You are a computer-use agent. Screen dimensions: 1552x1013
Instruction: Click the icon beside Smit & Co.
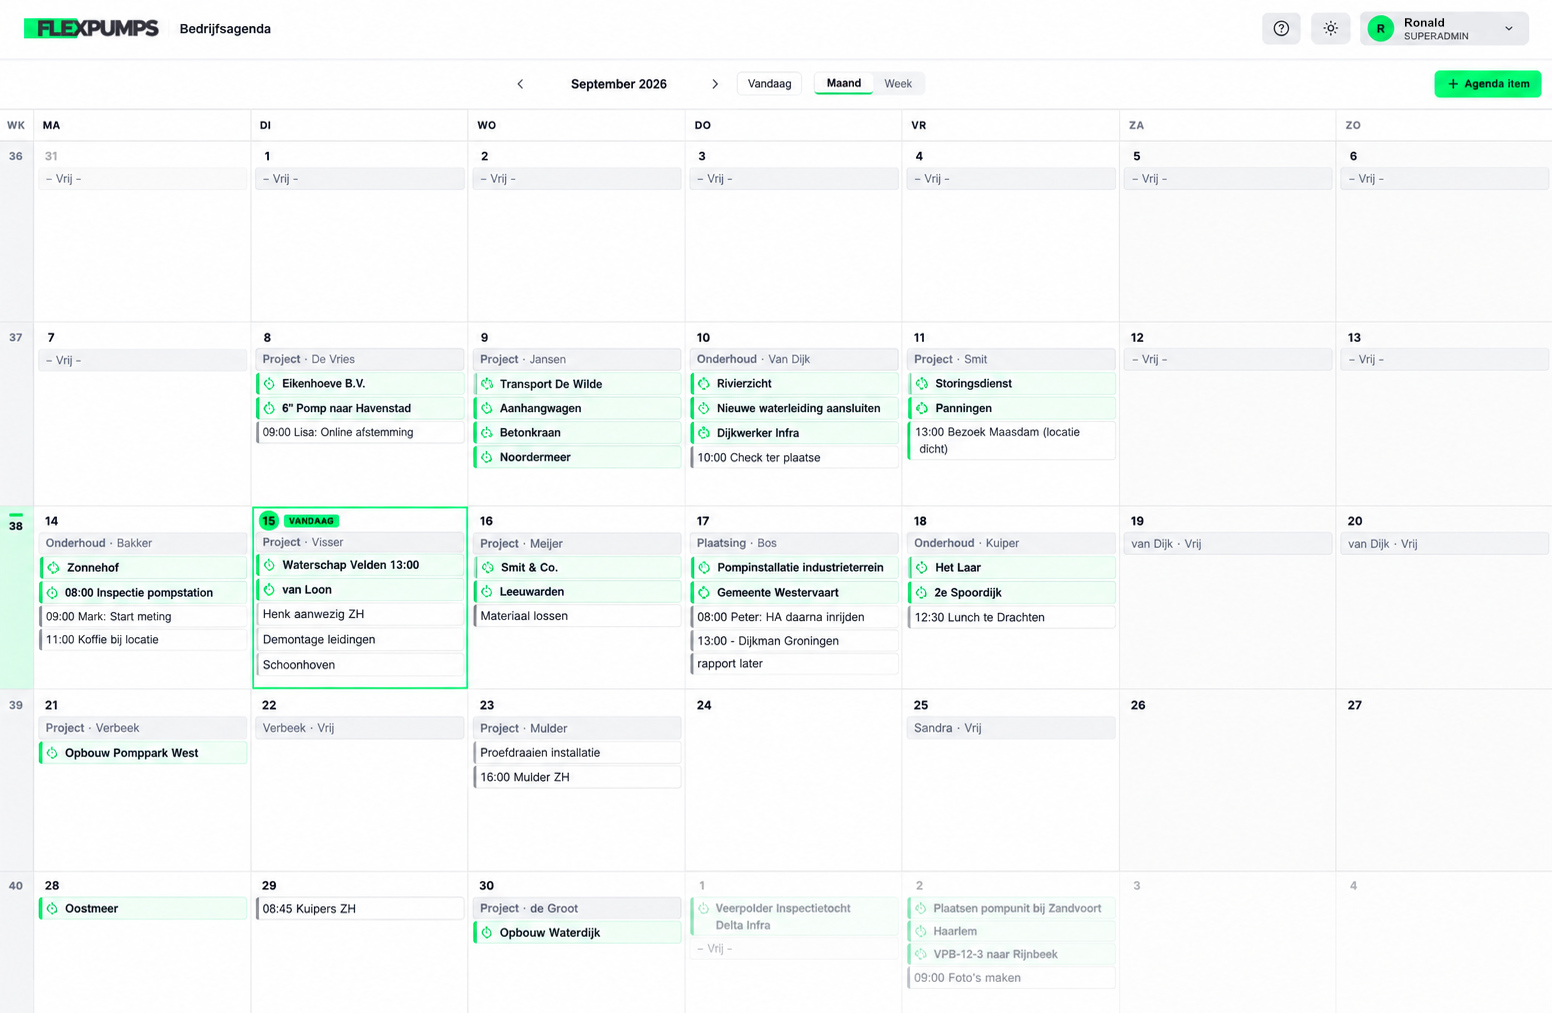487,568
